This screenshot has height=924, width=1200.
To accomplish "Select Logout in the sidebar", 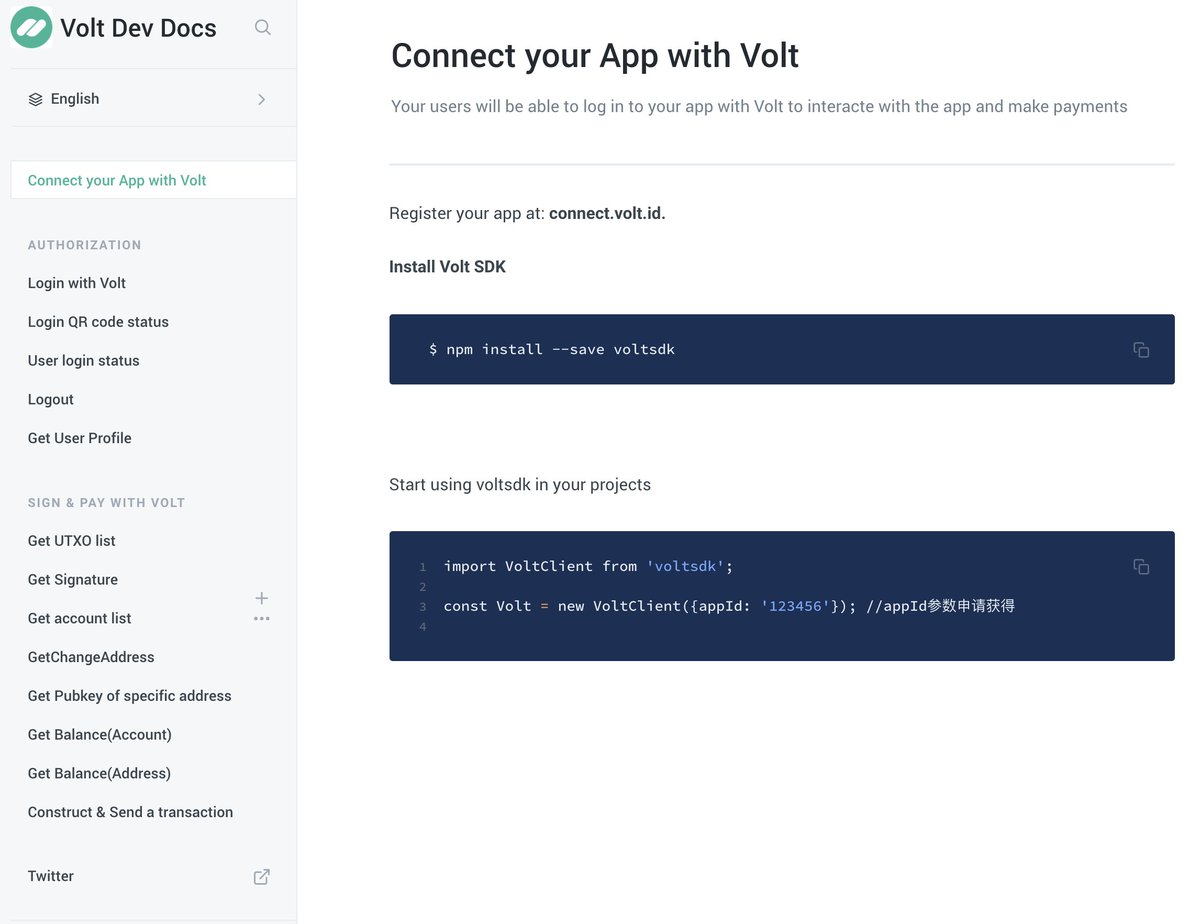I will (x=51, y=399).
